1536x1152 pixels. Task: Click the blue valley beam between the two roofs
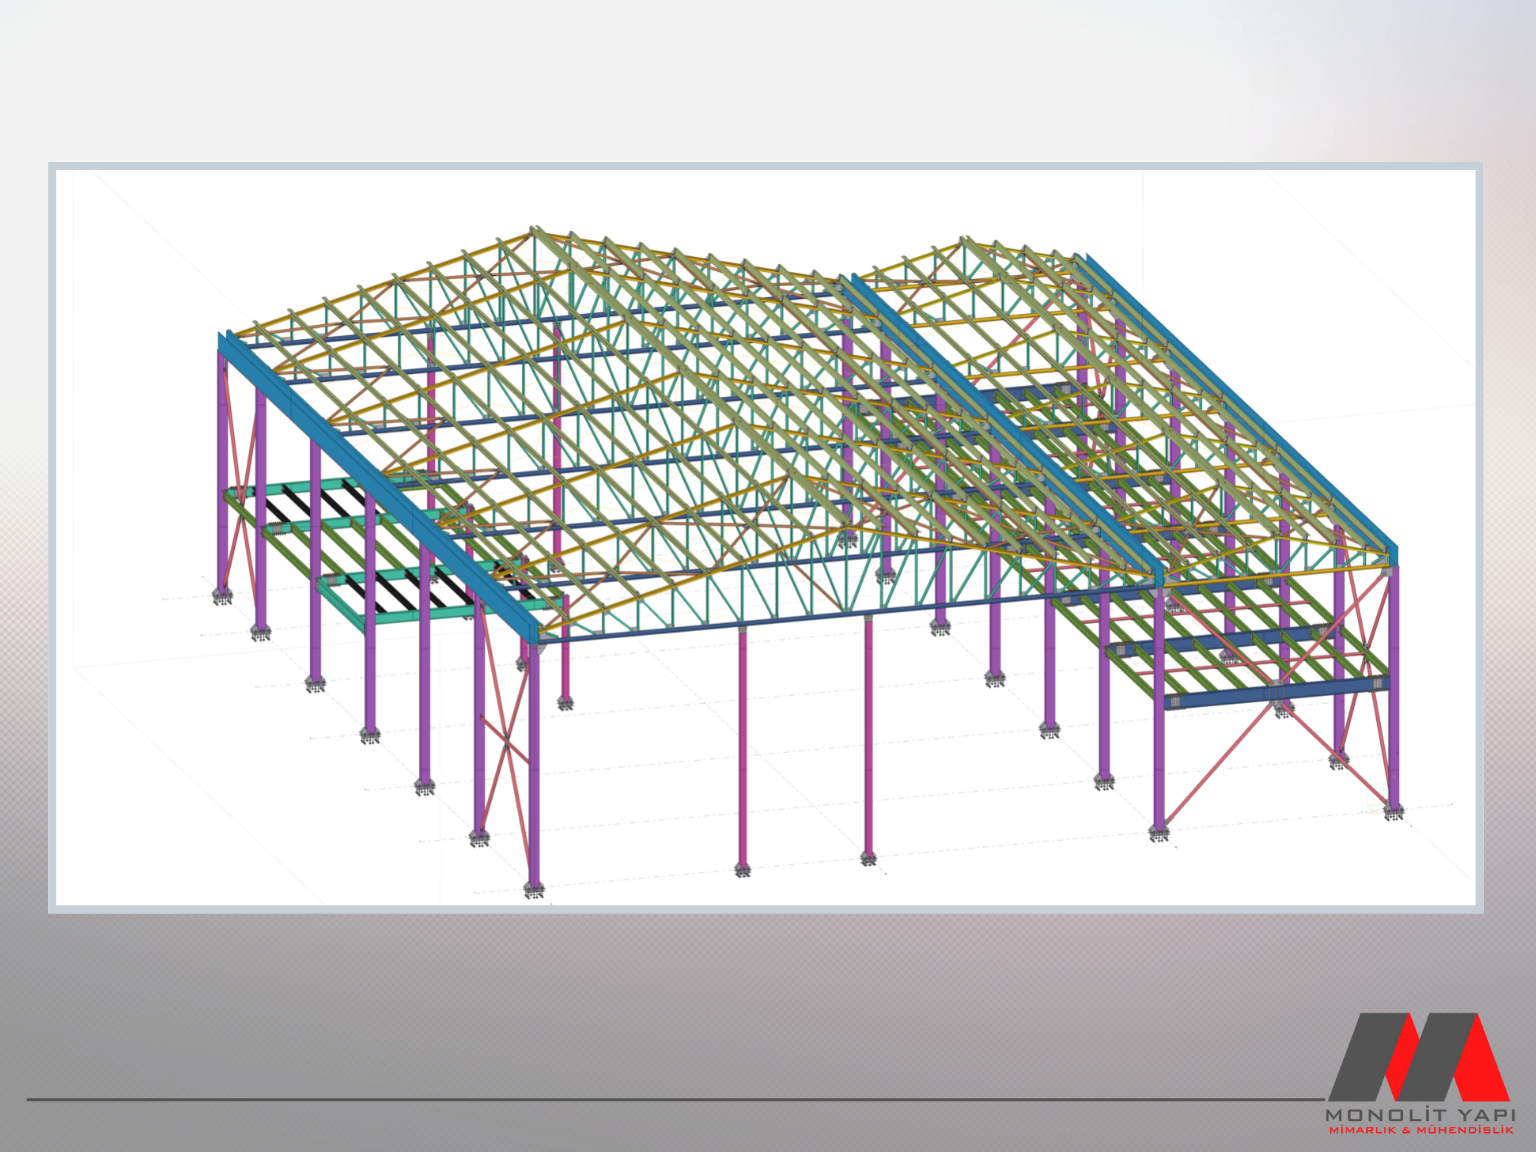pos(1000,420)
